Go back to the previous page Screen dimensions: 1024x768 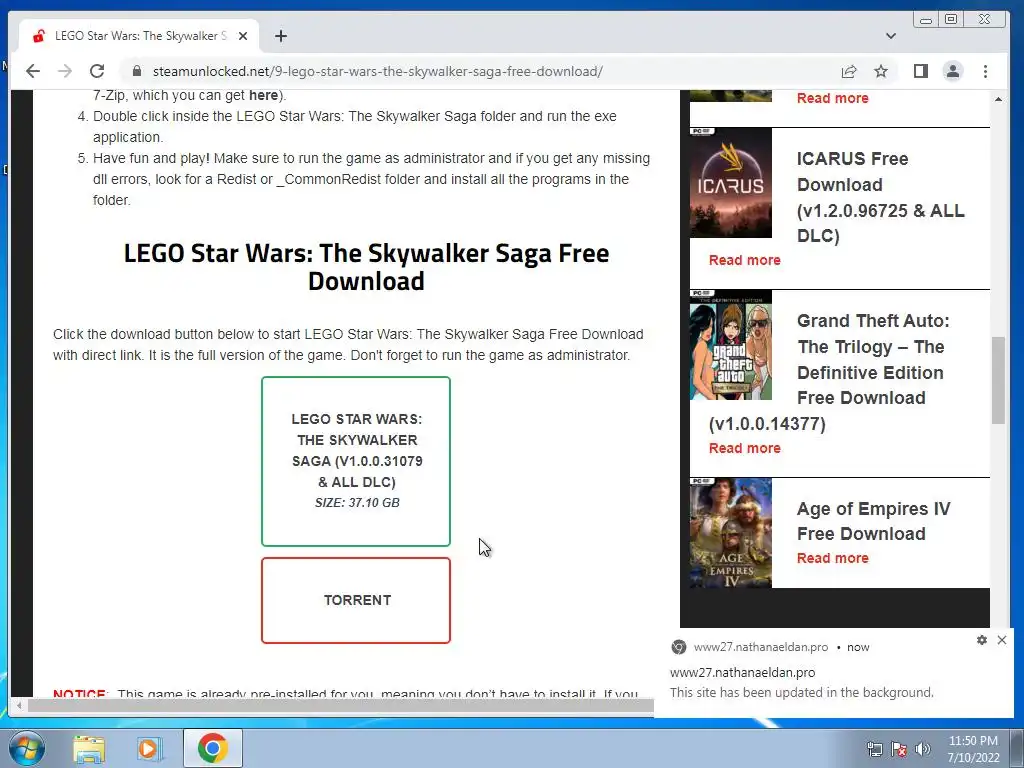point(33,71)
